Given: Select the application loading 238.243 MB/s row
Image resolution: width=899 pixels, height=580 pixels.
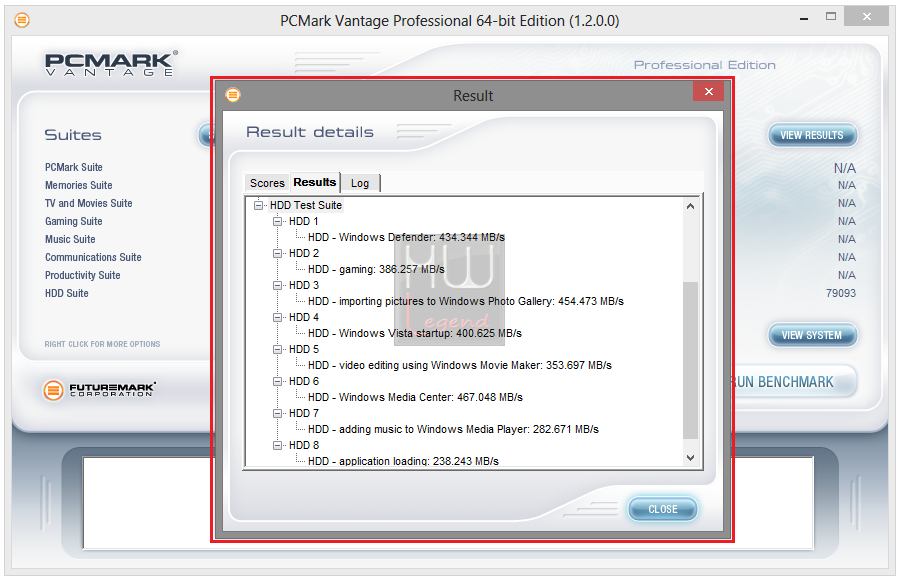Looking at the screenshot, I should 403,461.
